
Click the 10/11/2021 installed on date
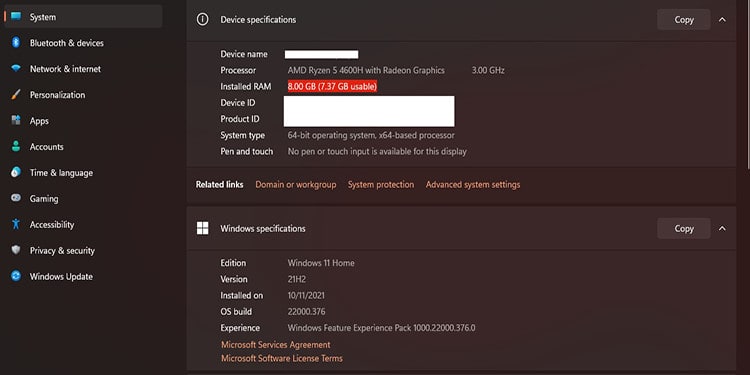pos(306,295)
